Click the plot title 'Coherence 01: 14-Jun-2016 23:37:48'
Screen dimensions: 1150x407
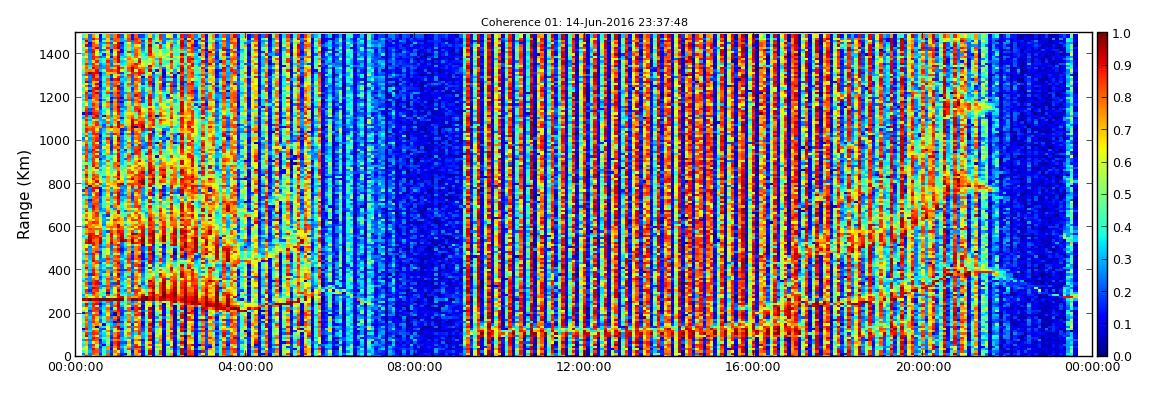click(x=584, y=23)
